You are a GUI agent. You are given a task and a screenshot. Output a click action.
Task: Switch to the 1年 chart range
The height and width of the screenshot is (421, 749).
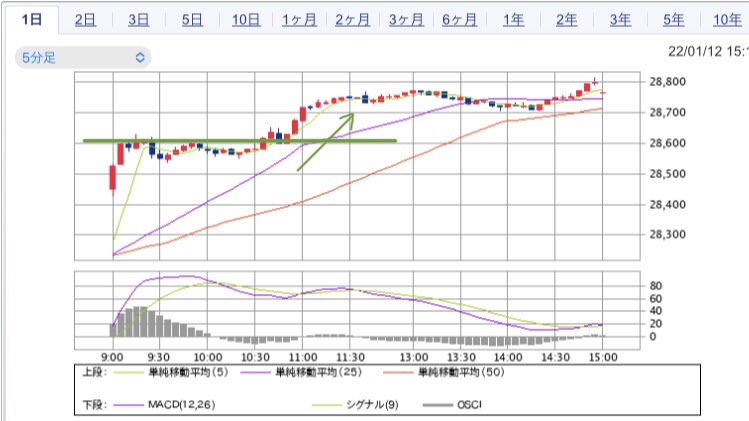tap(513, 20)
